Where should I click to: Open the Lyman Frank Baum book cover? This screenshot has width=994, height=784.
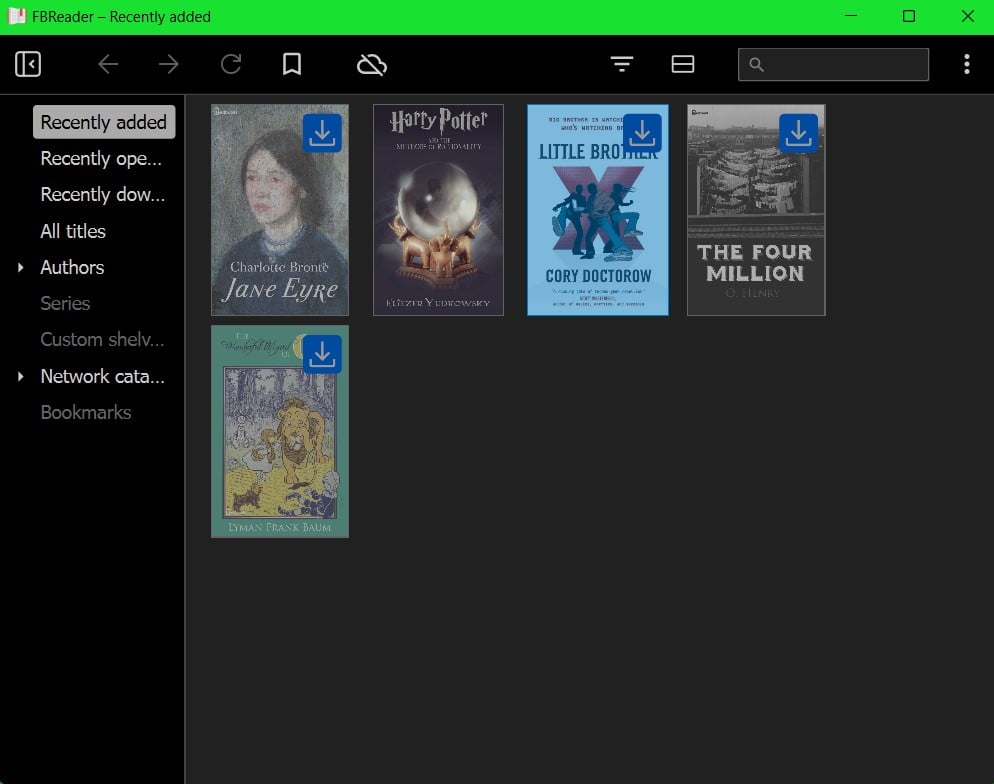click(x=280, y=432)
